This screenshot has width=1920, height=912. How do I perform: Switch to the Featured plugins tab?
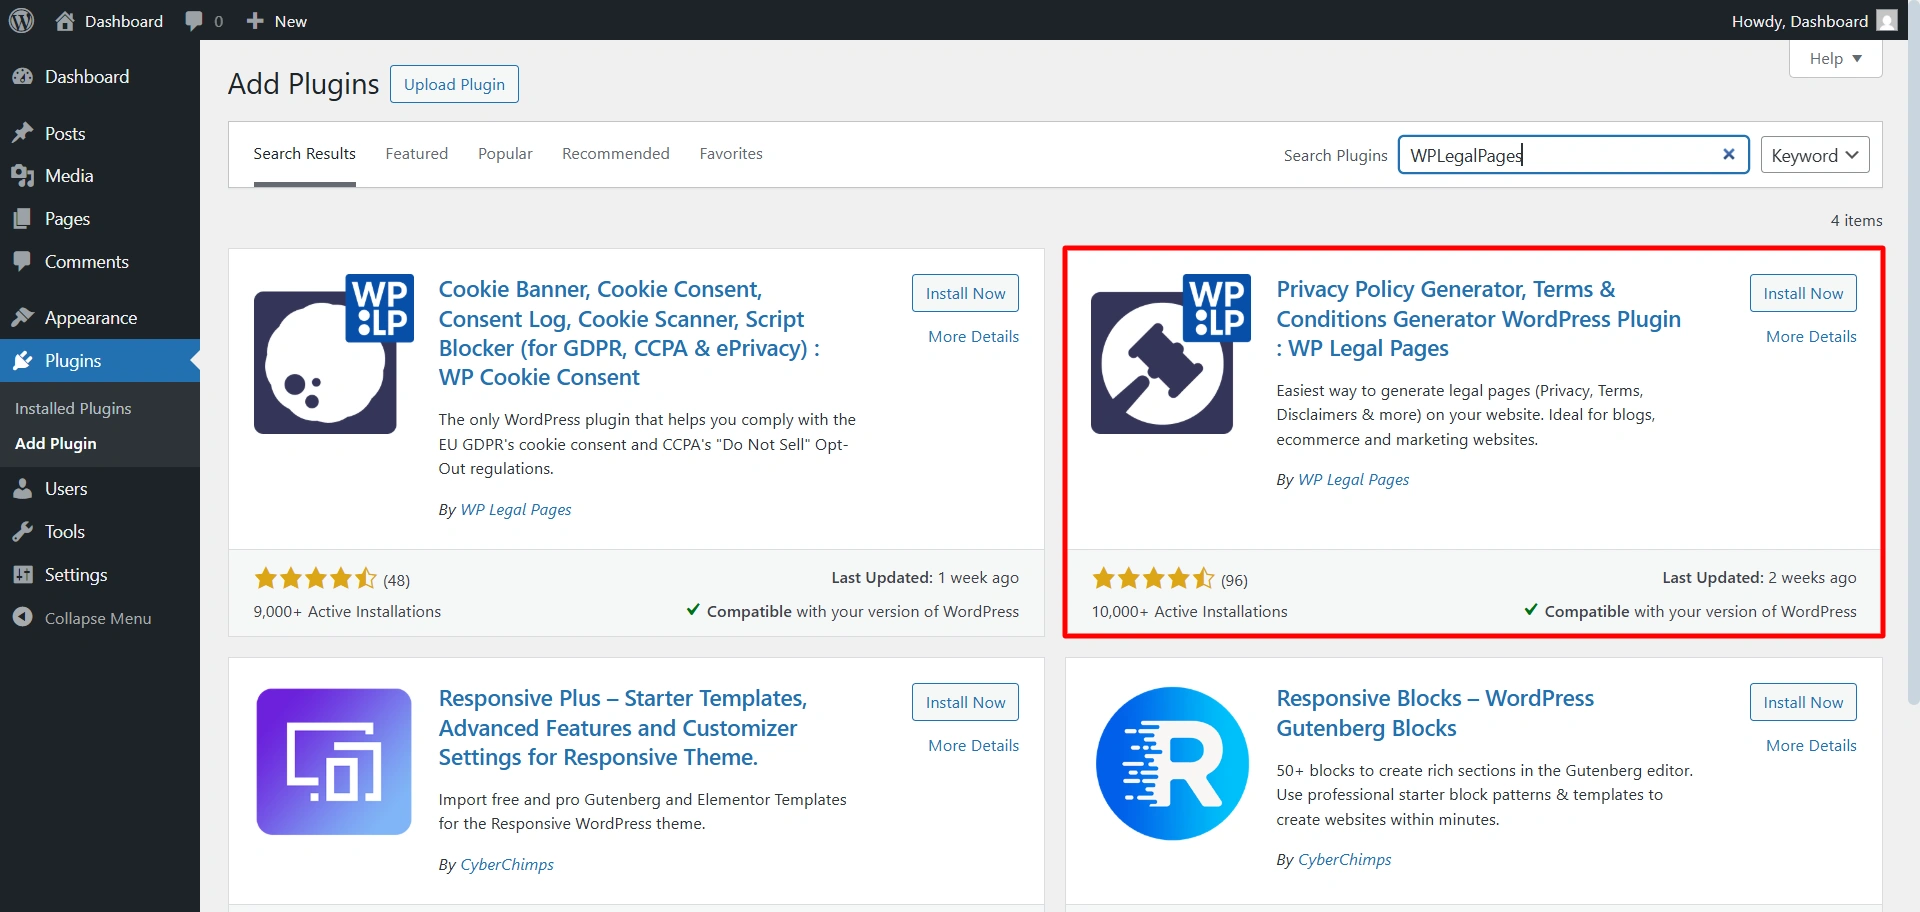416,153
